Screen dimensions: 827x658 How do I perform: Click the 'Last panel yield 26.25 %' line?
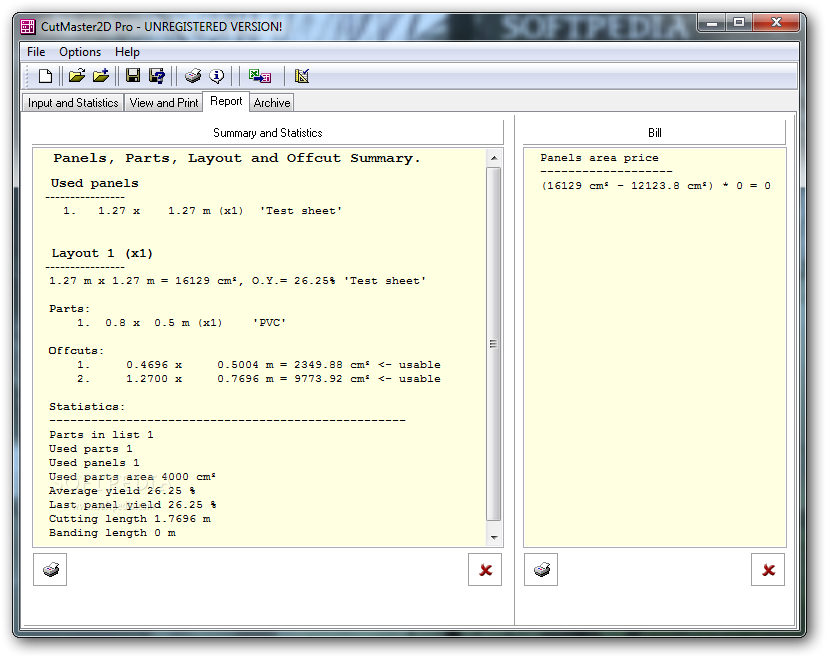132,505
